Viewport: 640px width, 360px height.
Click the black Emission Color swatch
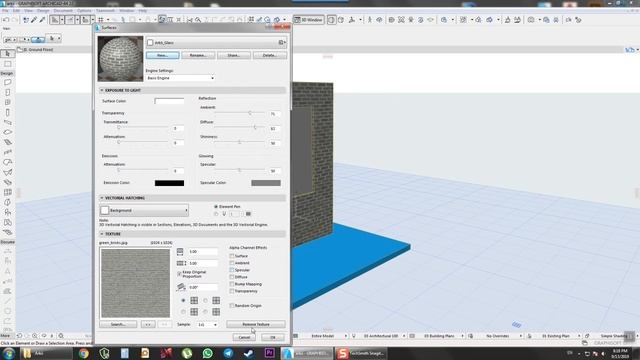point(169,183)
